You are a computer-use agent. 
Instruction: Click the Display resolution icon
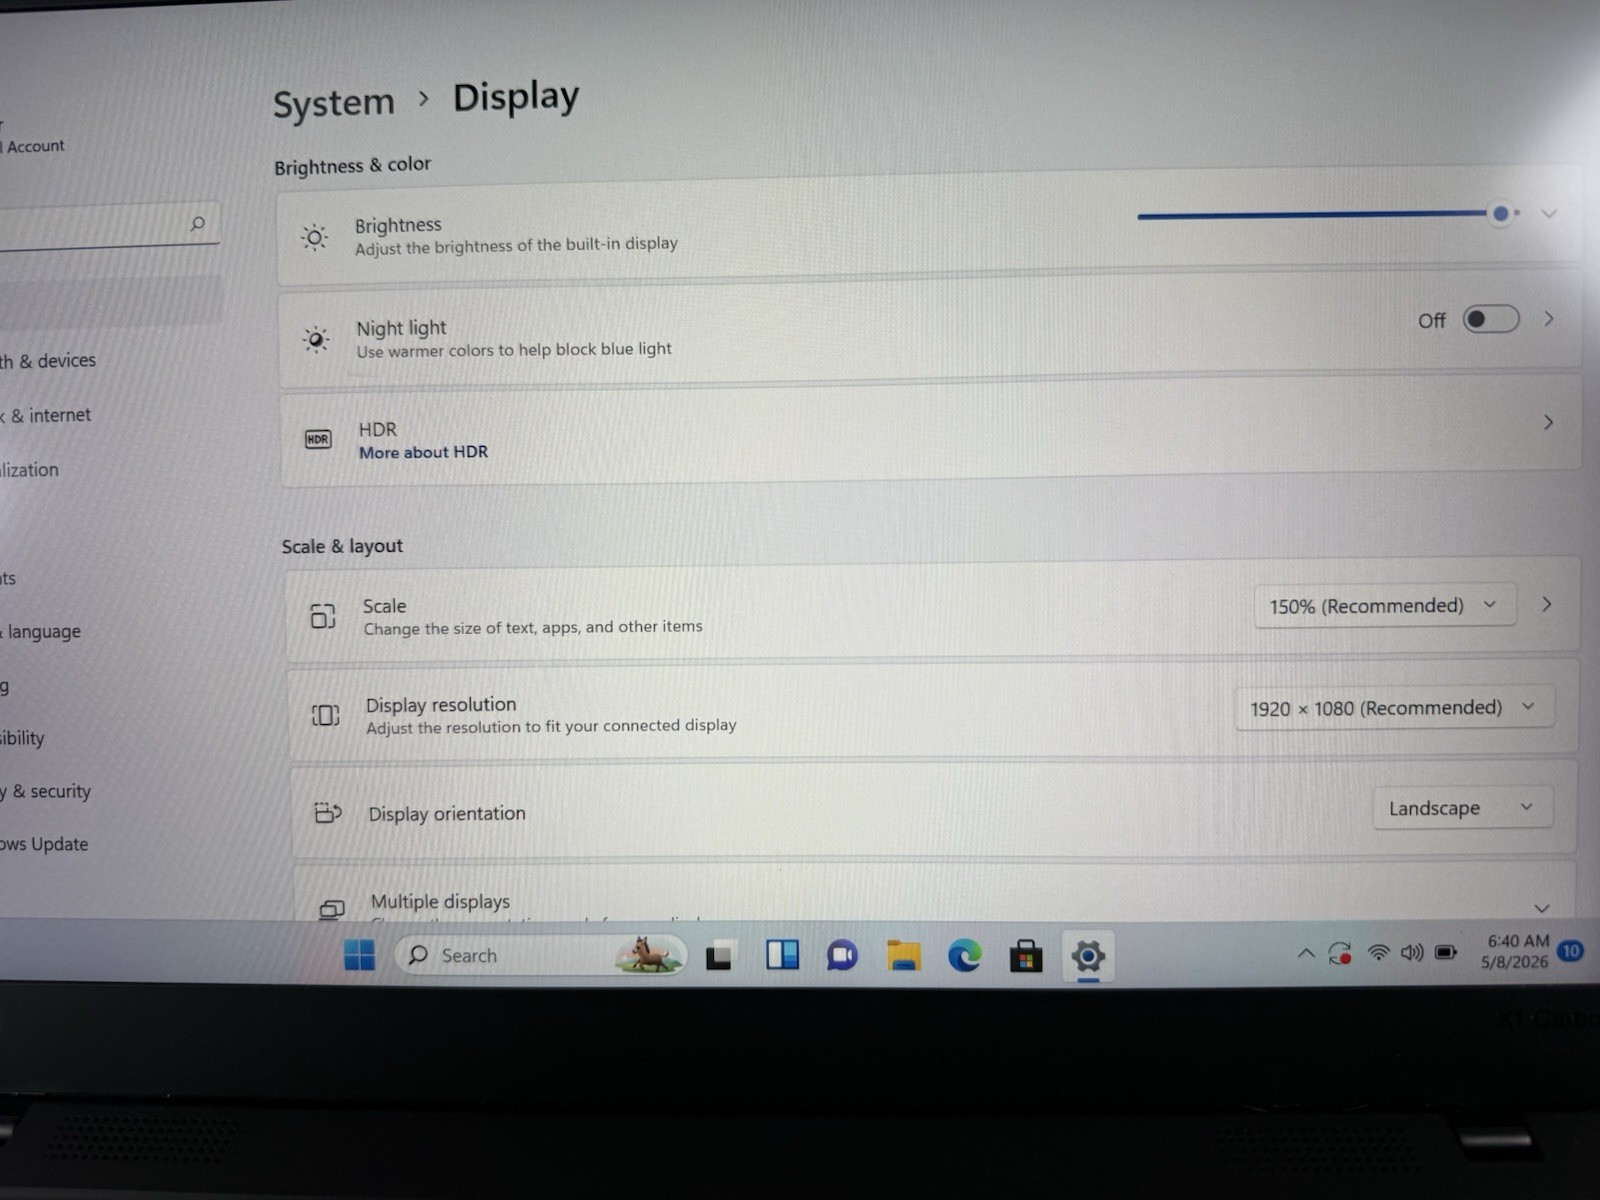click(x=325, y=715)
